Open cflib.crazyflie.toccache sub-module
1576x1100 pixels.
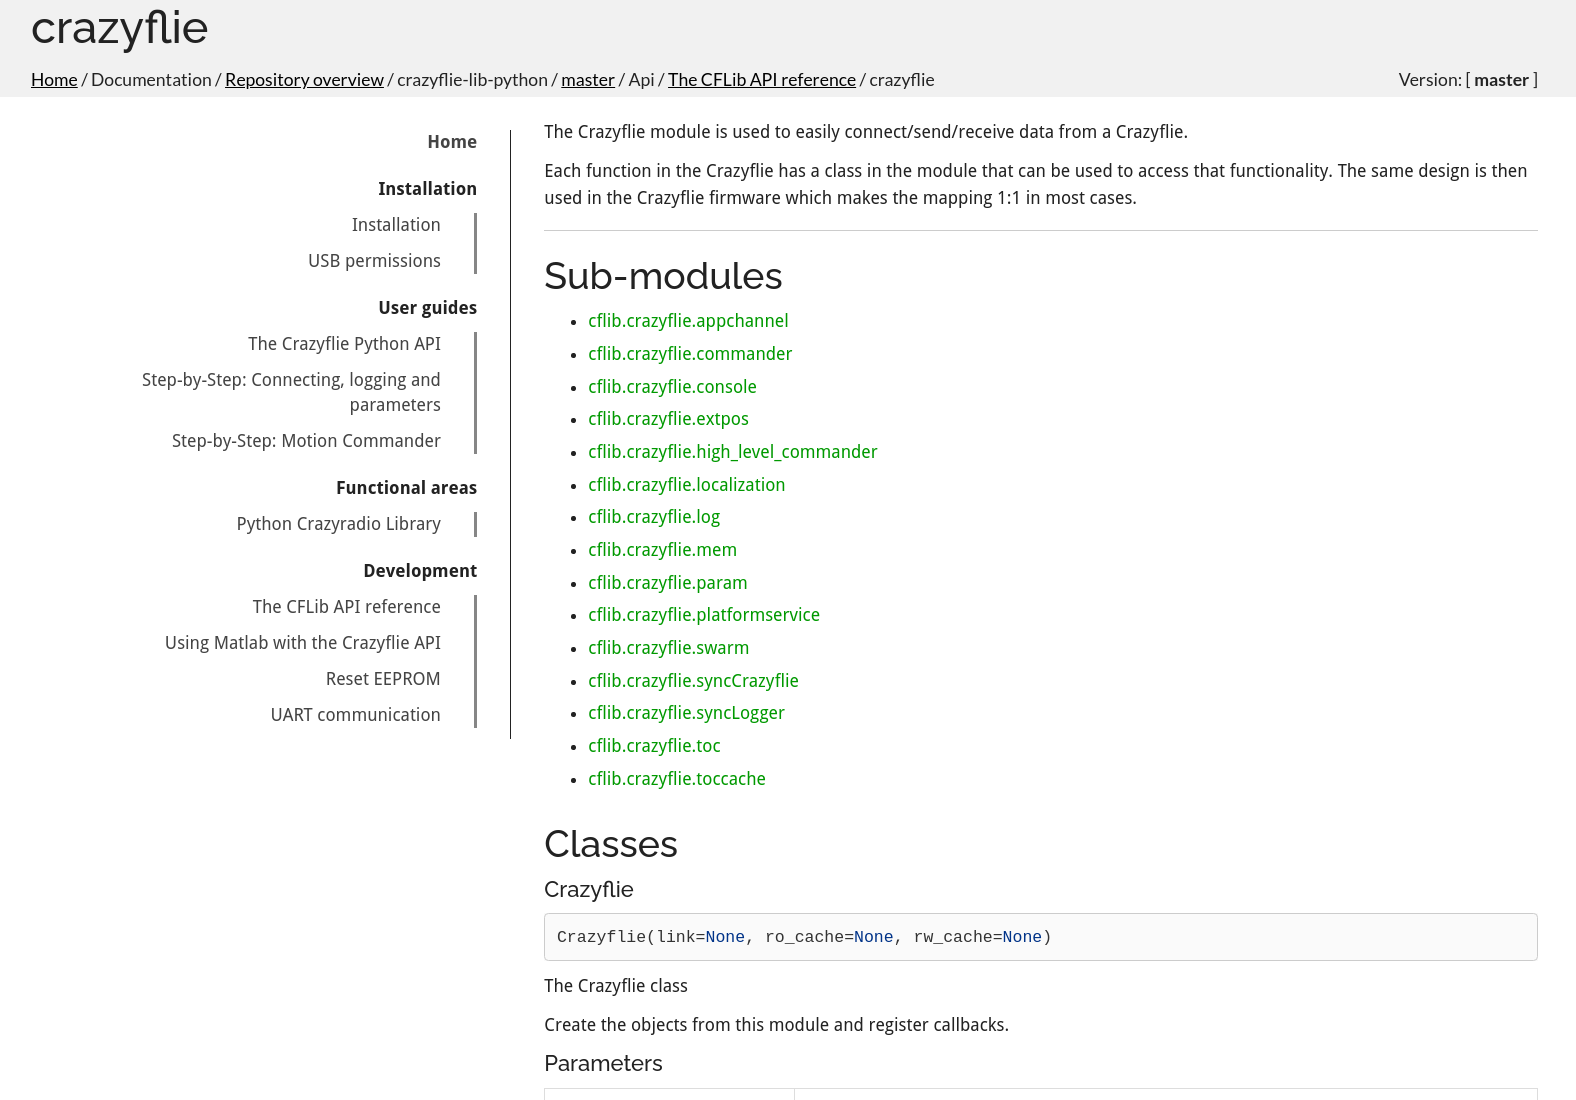(x=677, y=779)
